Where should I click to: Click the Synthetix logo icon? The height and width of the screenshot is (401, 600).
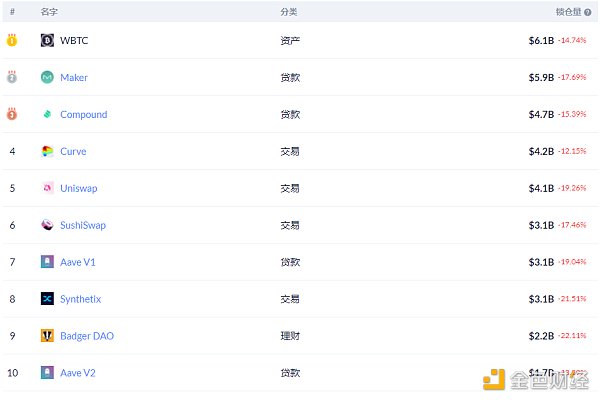click(x=47, y=299)
